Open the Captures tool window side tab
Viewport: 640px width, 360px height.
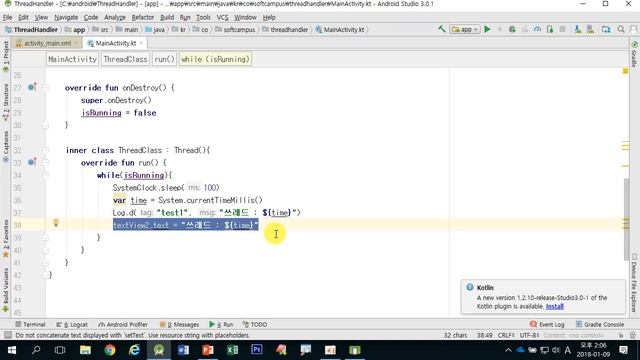coord(5,146)
